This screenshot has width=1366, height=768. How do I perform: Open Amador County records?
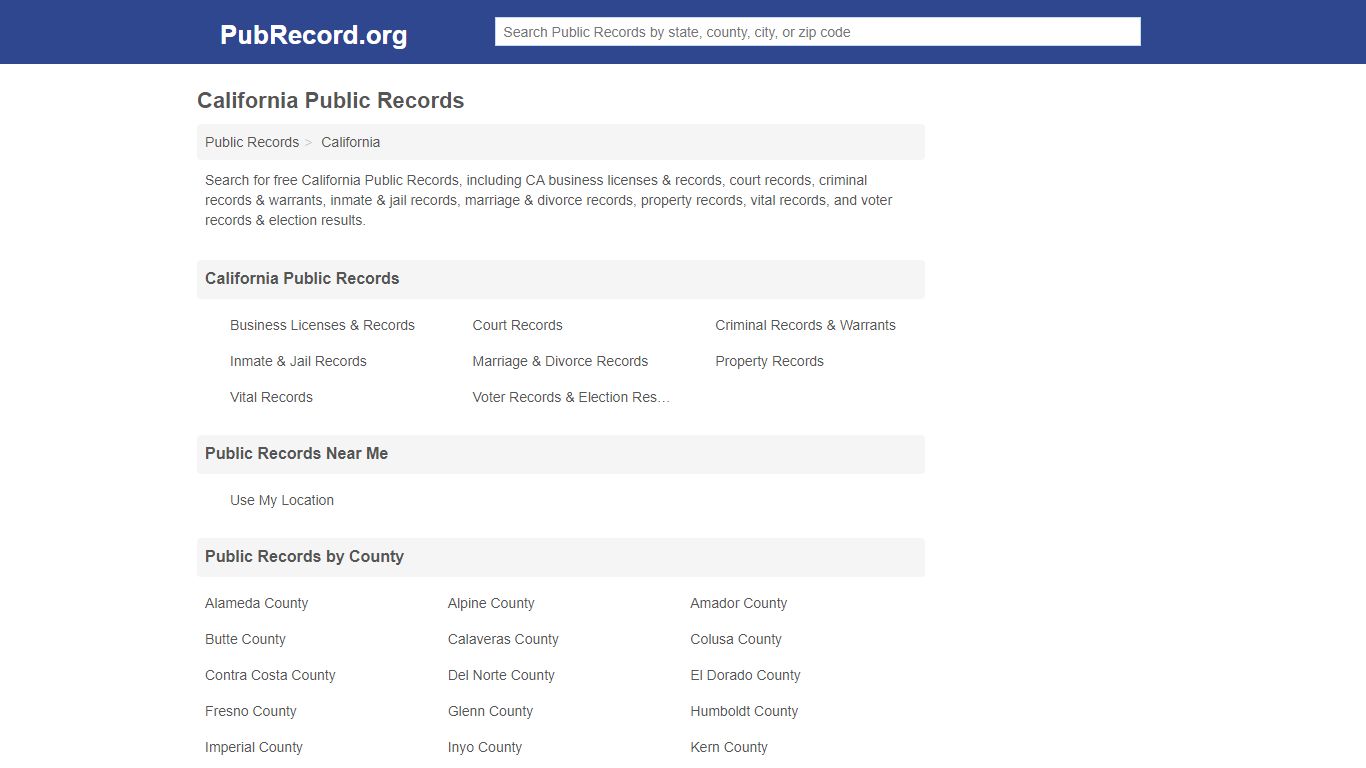738,603
